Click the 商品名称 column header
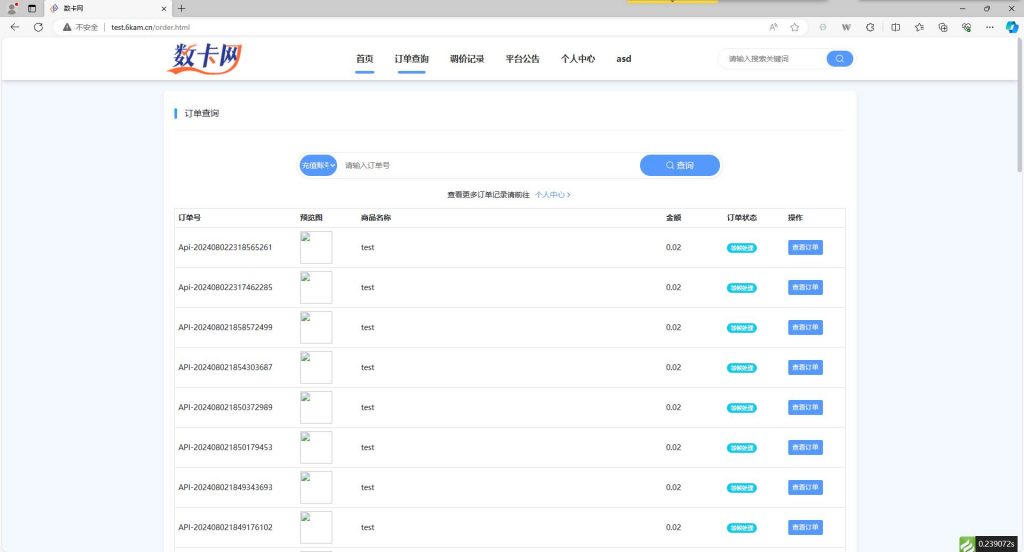1024x552 pixels. click(376, 218)
